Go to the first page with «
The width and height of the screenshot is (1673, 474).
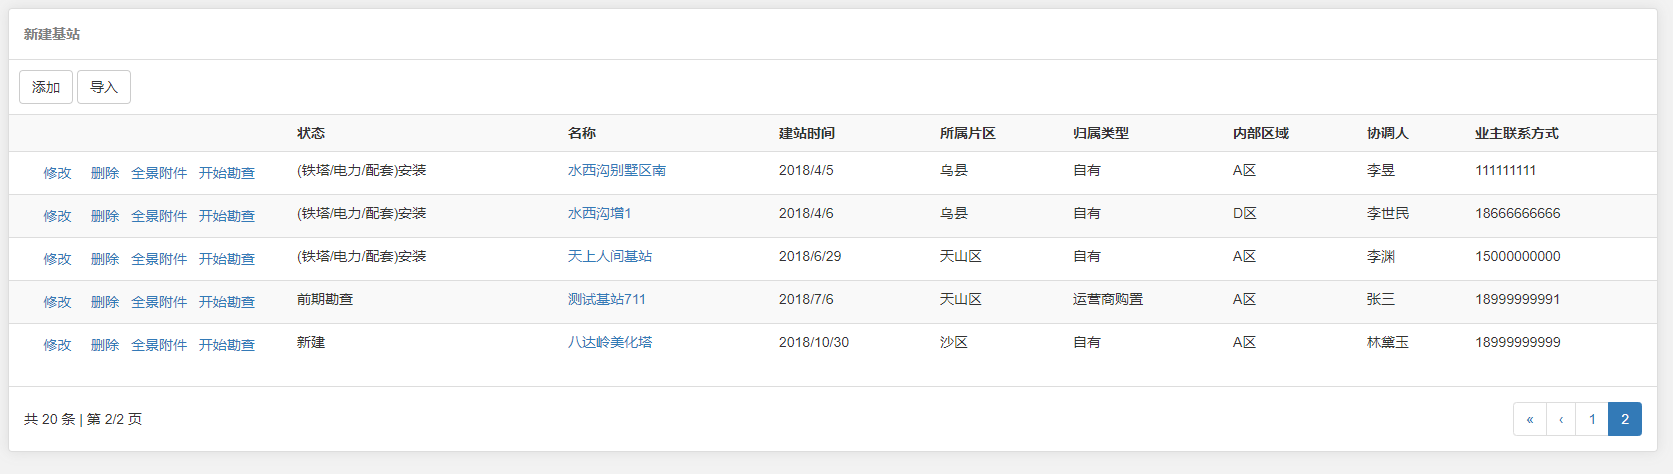(1529, 419)
